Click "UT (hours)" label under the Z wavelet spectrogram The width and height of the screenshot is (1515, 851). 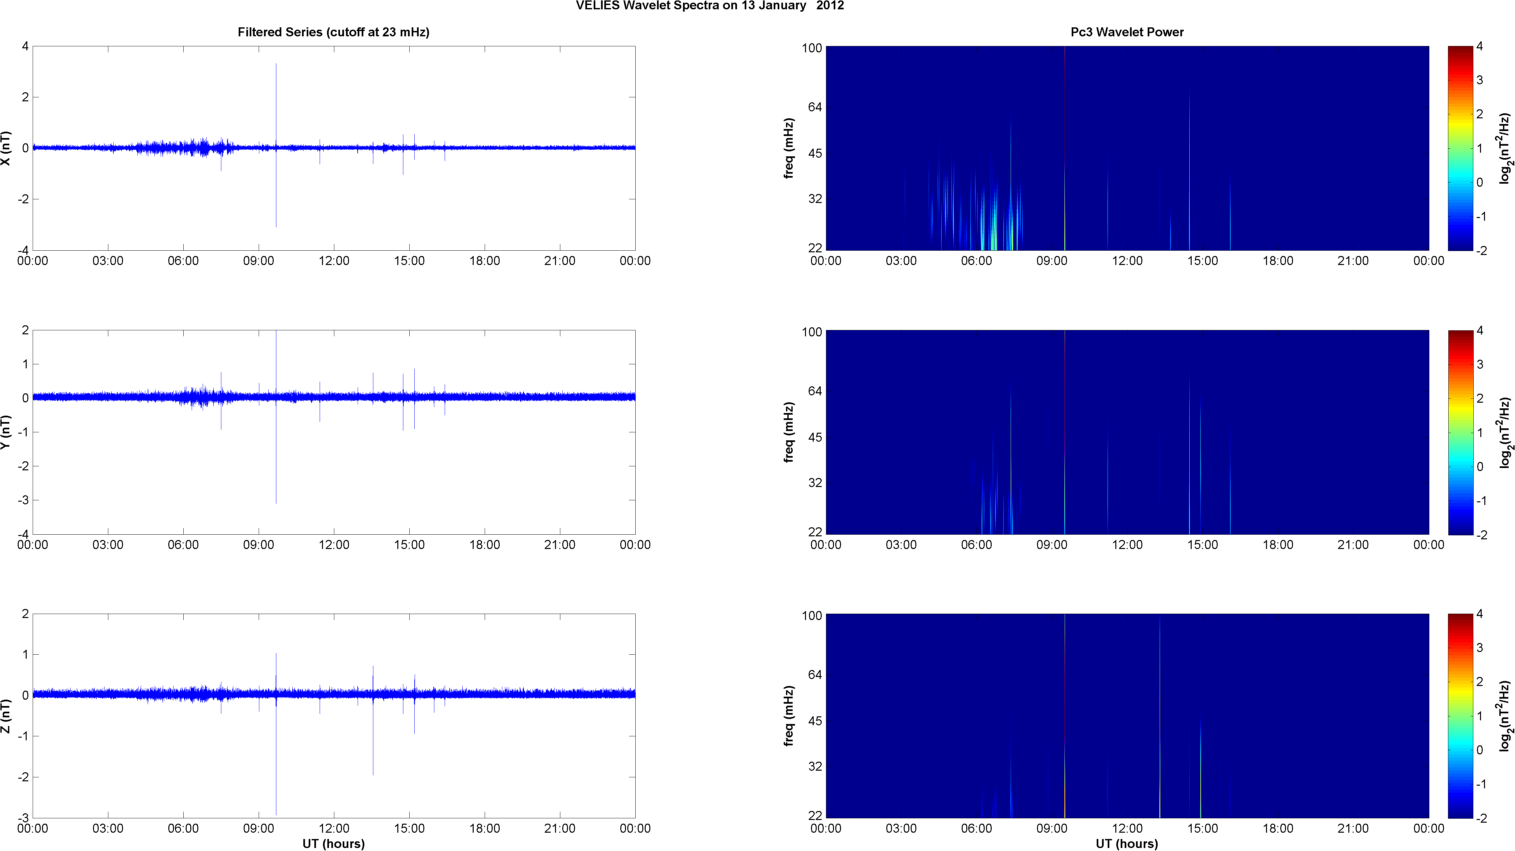pos(1127,844)
